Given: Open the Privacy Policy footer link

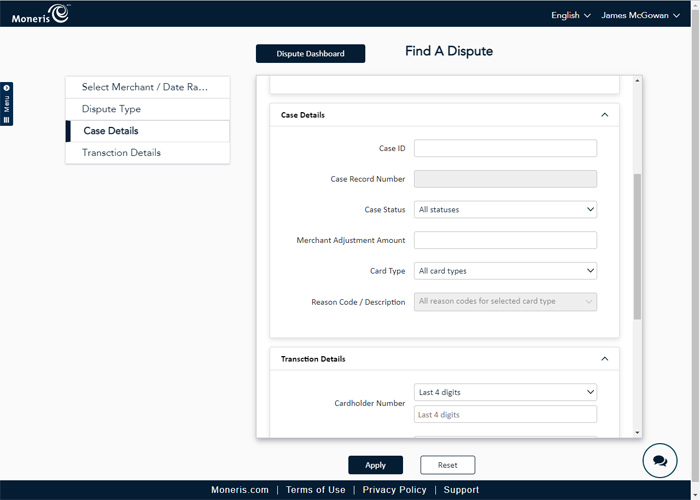Looking at the screenshot, I should (394, 490).
